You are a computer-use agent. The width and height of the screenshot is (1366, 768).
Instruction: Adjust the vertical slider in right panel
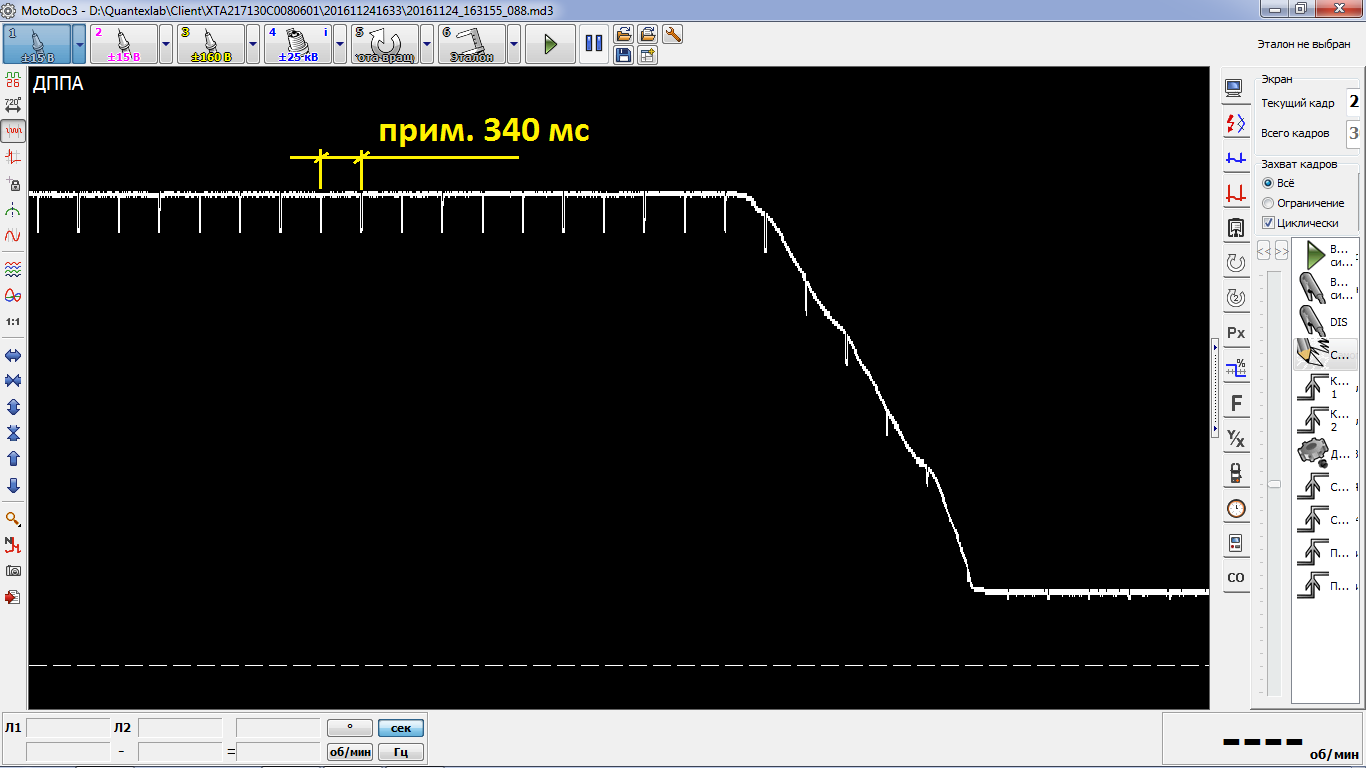coord(1274,484)
